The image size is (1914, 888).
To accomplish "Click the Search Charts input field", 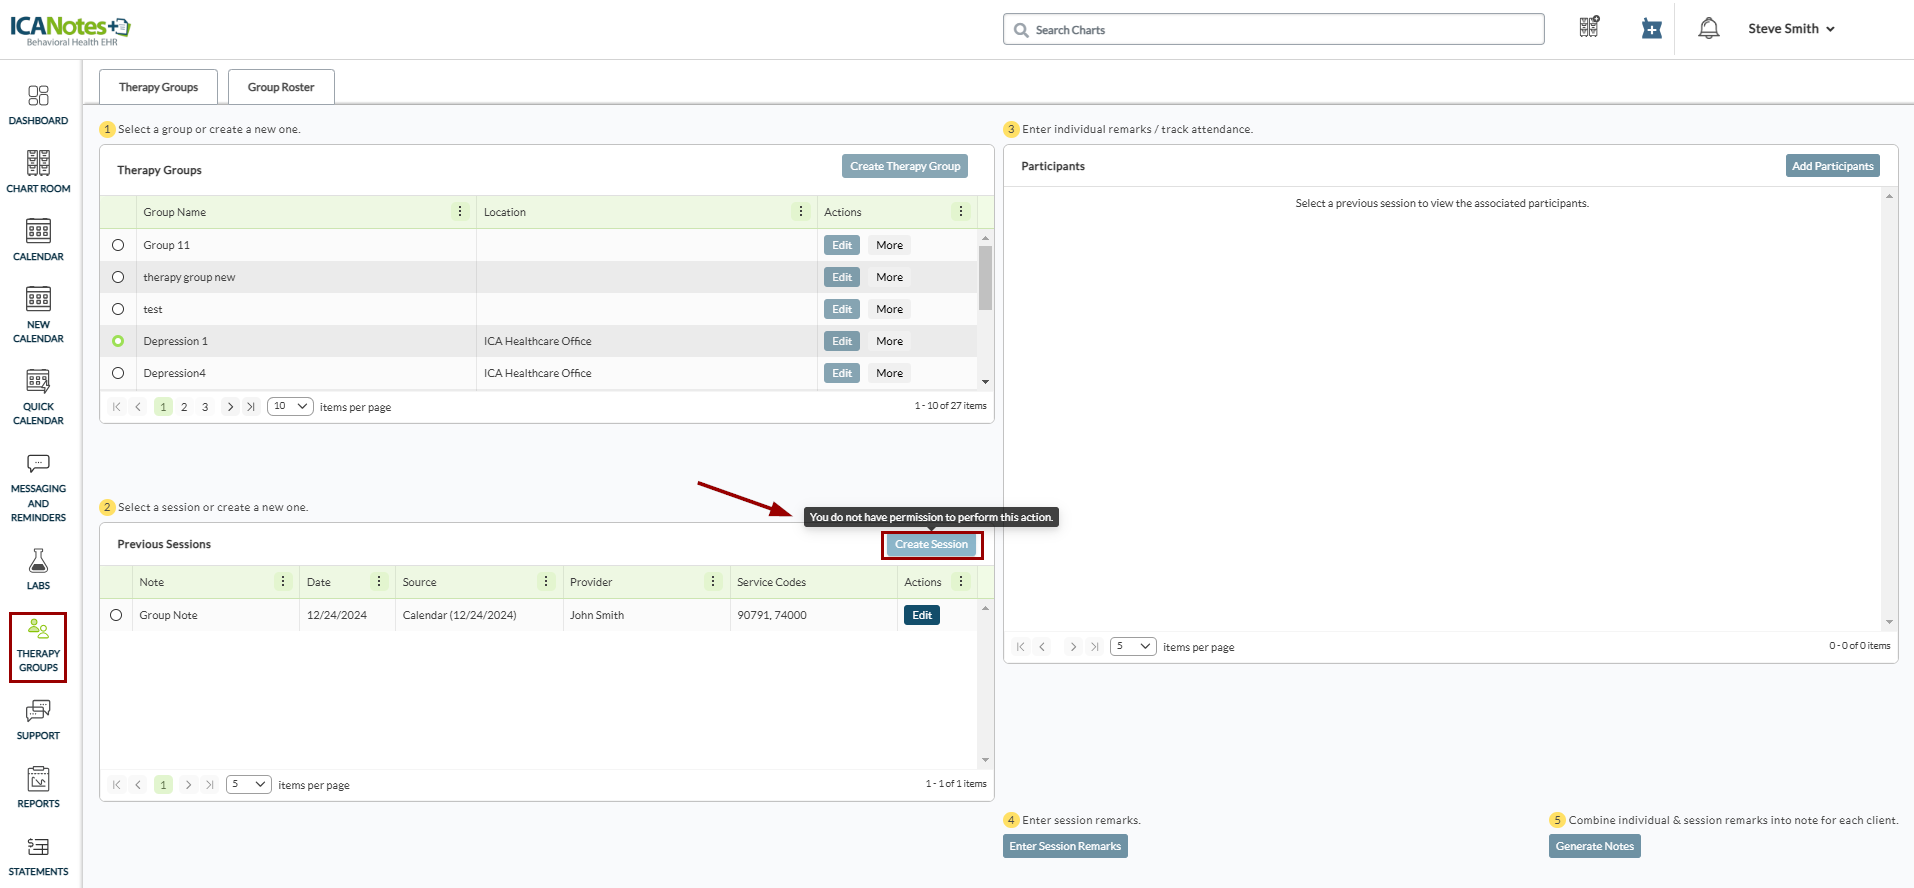I will point(1273,30).
